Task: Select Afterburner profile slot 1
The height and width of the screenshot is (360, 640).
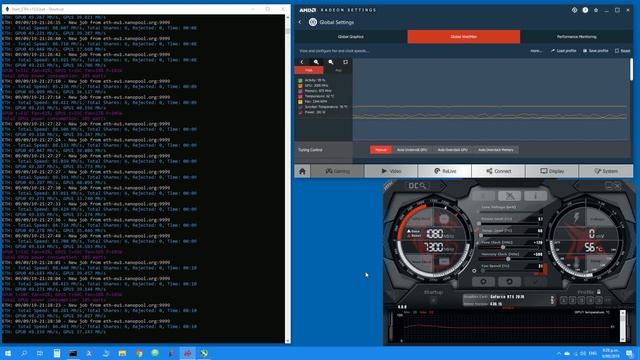Action: point(563,300)
